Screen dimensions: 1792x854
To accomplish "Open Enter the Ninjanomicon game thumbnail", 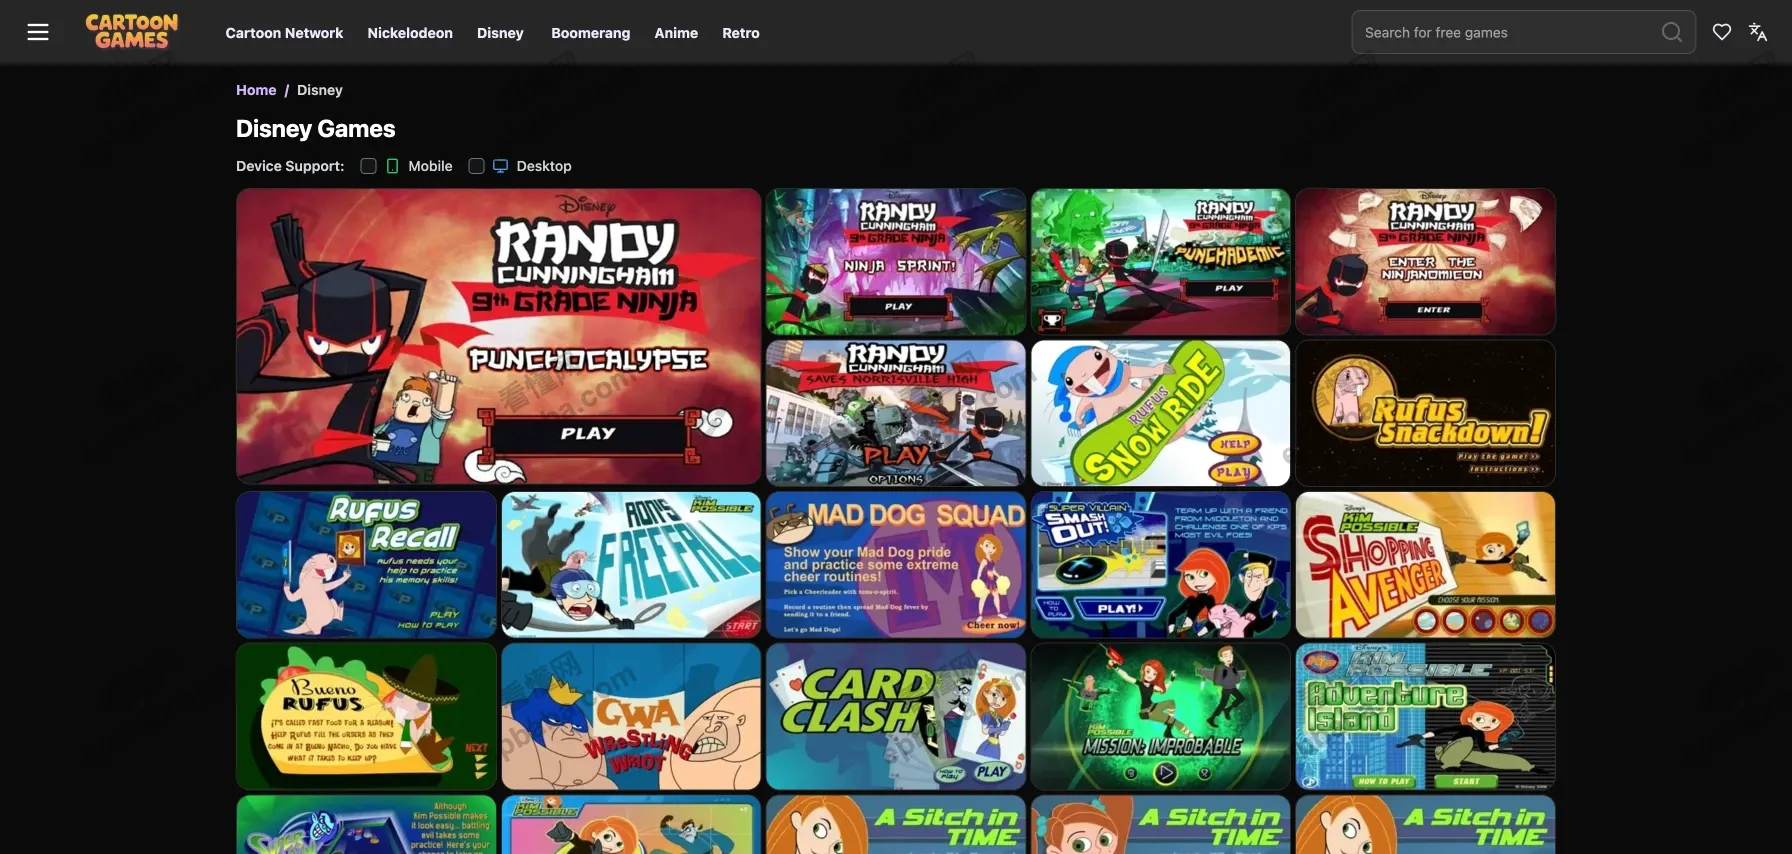I will (x=1426, y=262).
